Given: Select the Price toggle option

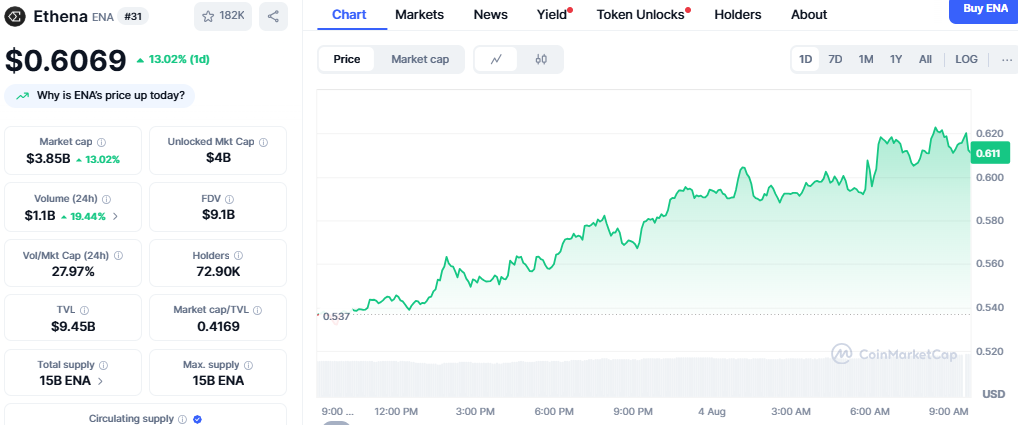Looking at the screenshot, I should click(347, 60).
